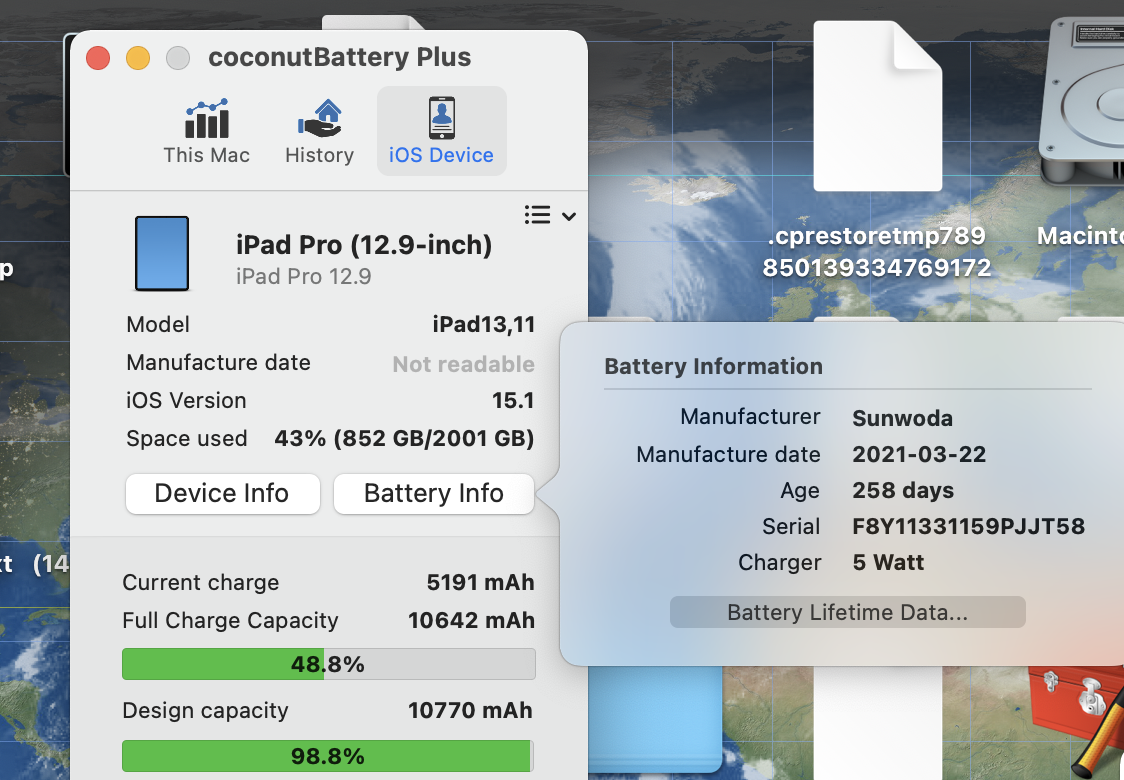This screenshot has height=780, width=1124.
Task: Click the Space used label
Action: click(187, 439)
